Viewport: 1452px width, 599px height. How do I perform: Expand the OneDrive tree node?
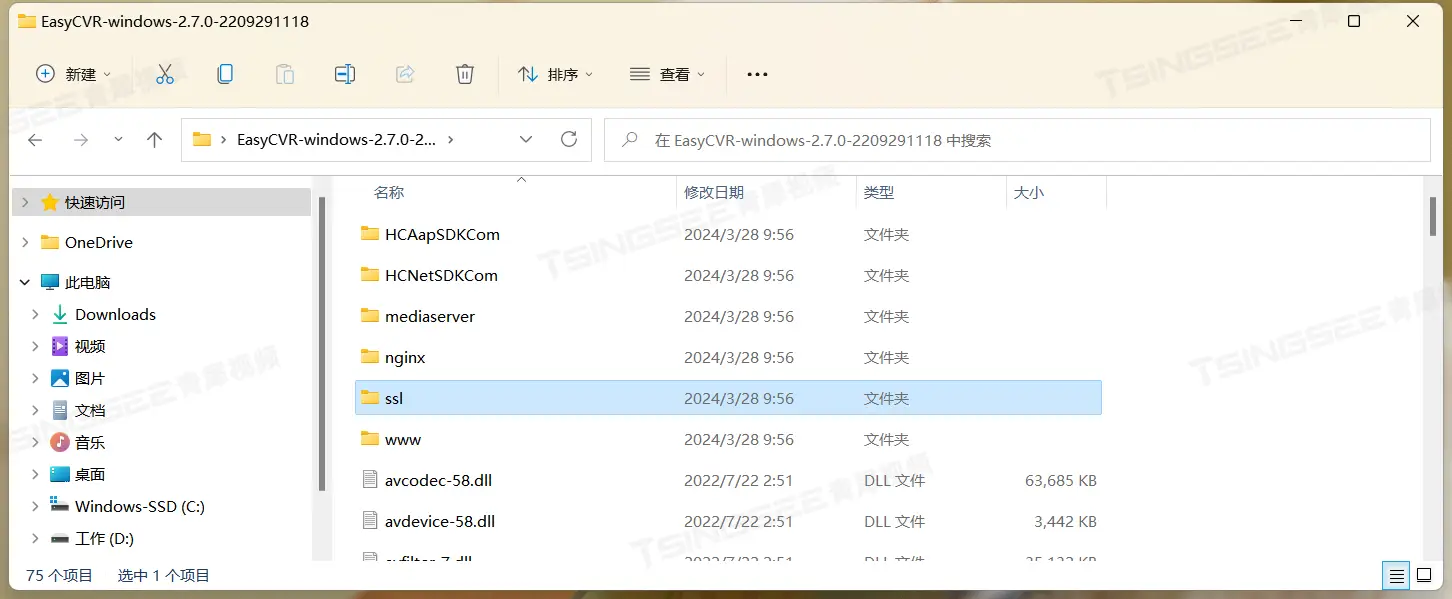[x=25, y=242]
